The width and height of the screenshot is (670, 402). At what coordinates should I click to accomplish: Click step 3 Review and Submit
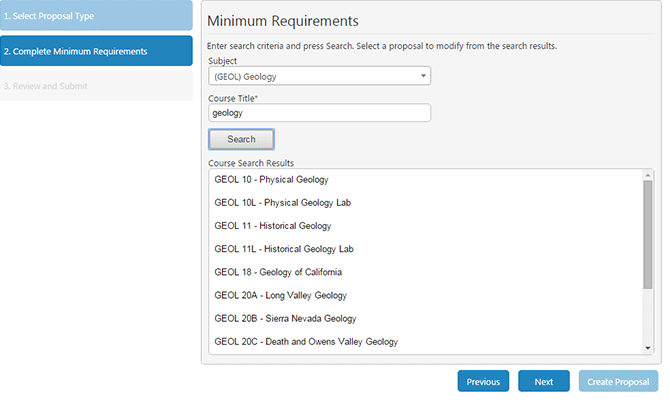[96, 86]
